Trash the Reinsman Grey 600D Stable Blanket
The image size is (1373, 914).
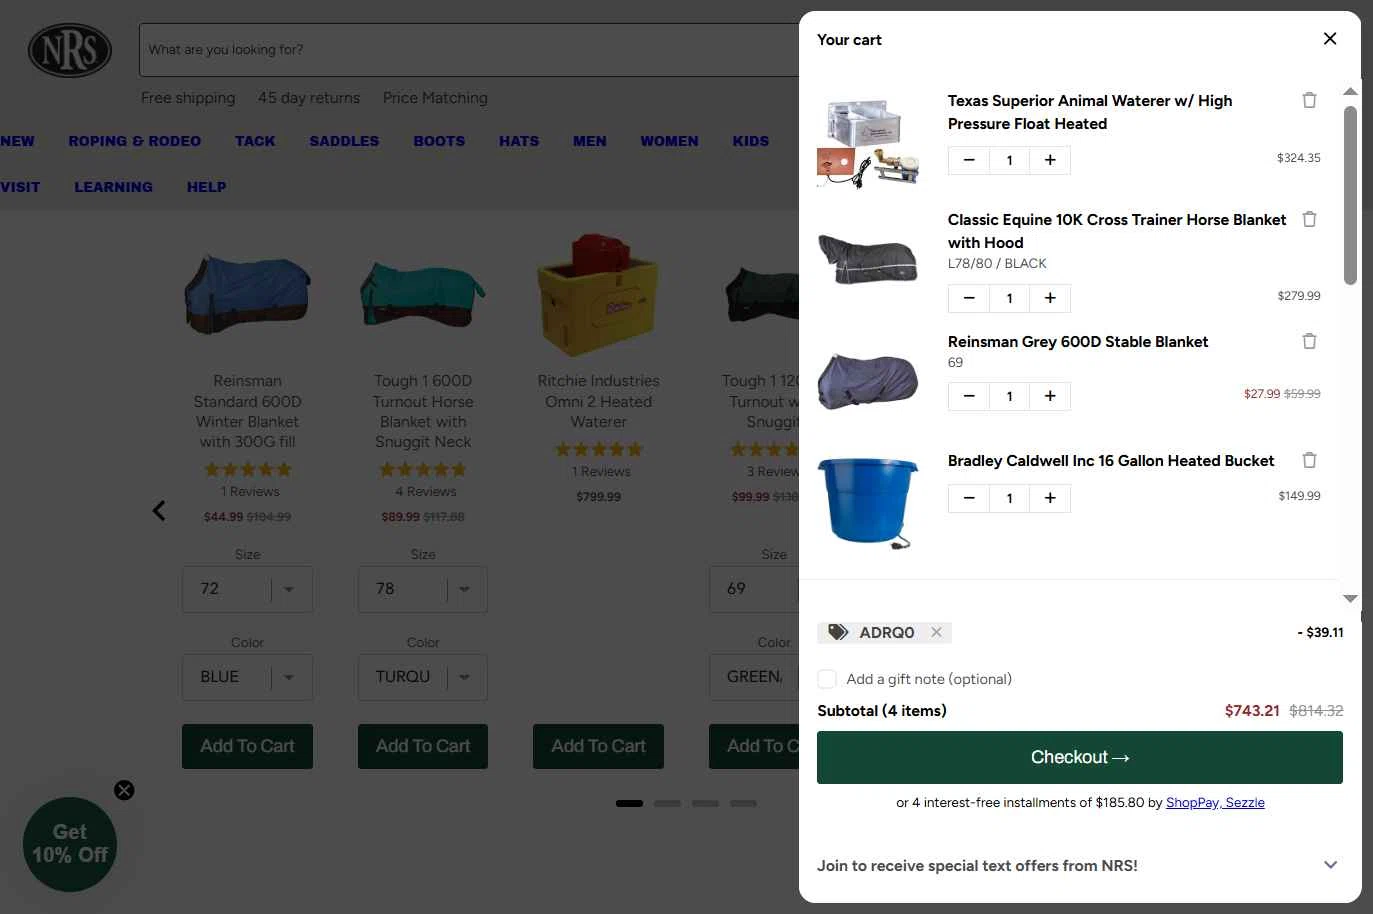click(x=1309, y=341)
